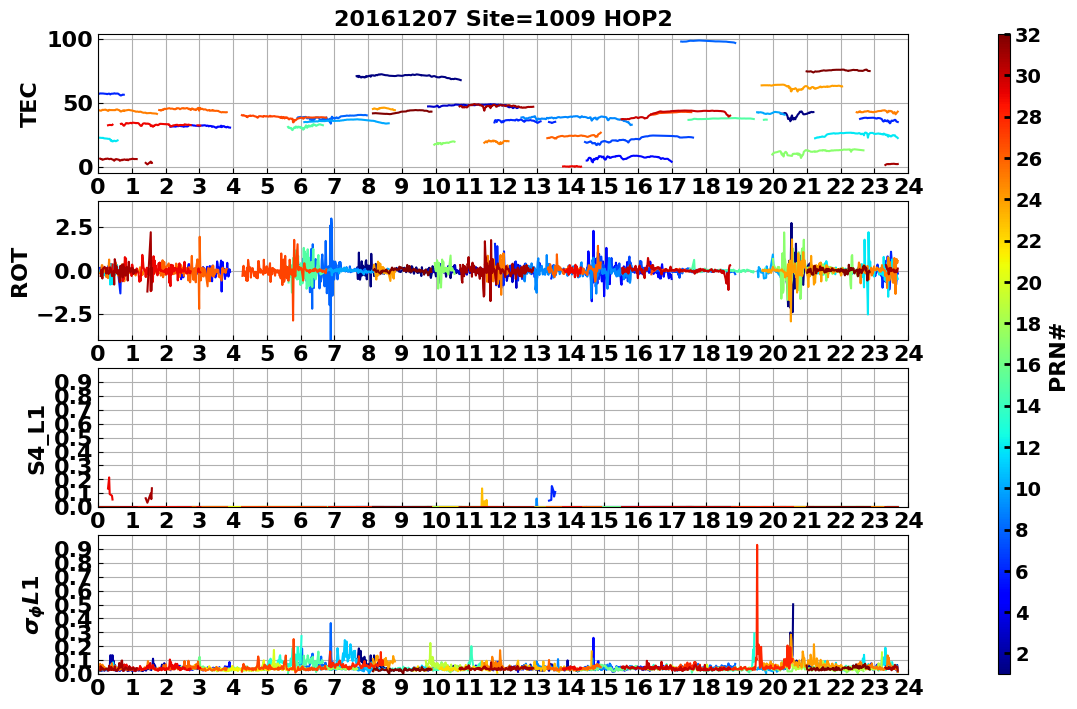The height and width of the screenshot is (709, 1077).
Task: Click the colorbar tick label 6
Action: 1021,571
